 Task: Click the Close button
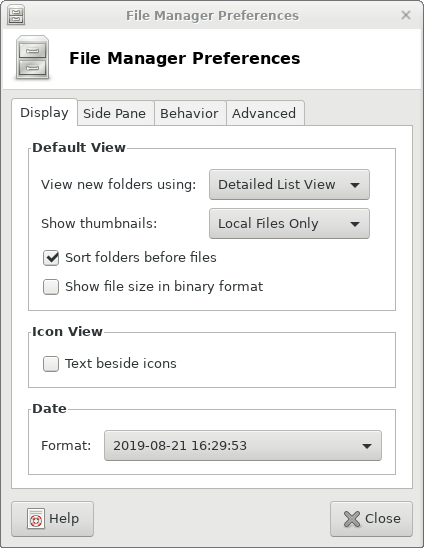click(371, 519)
